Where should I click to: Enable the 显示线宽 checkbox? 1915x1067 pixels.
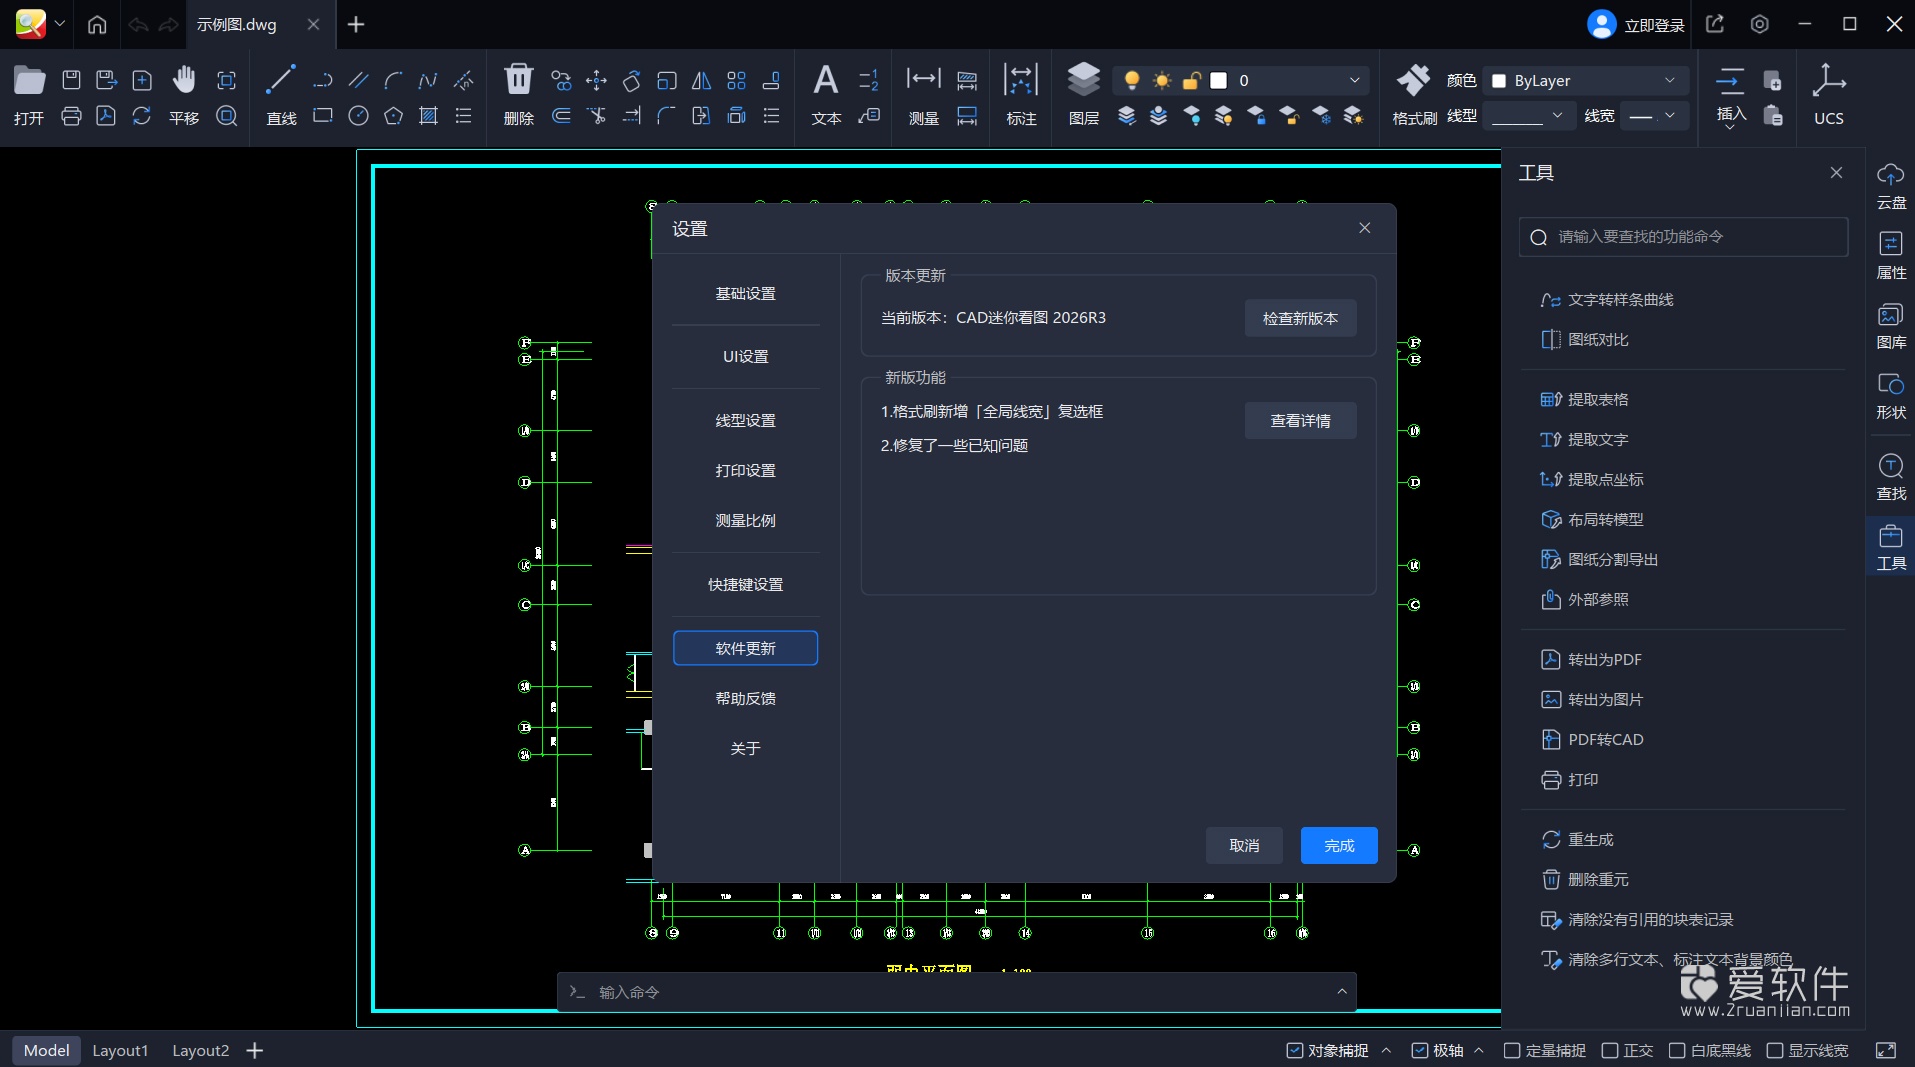pos(1775,1050)
